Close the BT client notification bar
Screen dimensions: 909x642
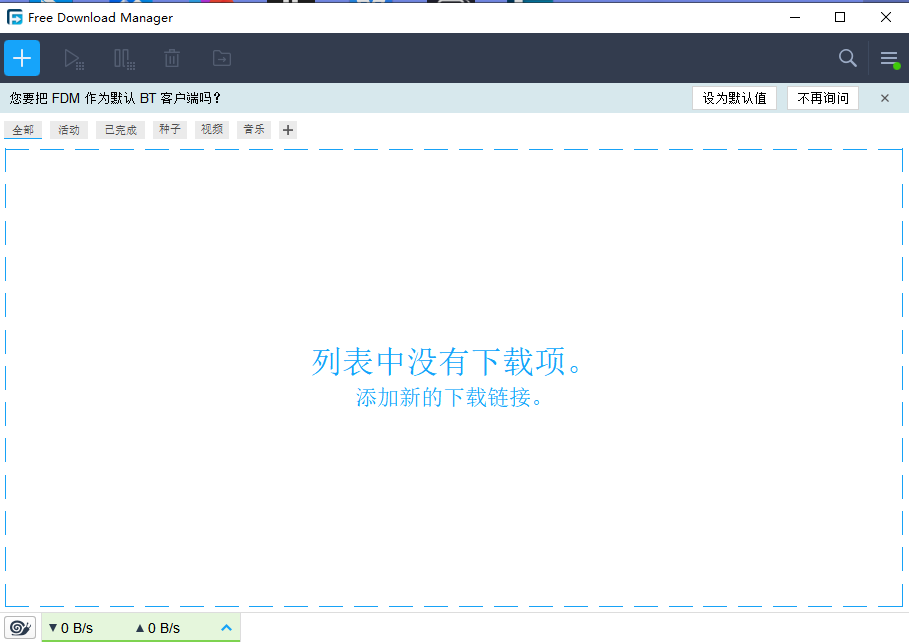coord(884,98)
